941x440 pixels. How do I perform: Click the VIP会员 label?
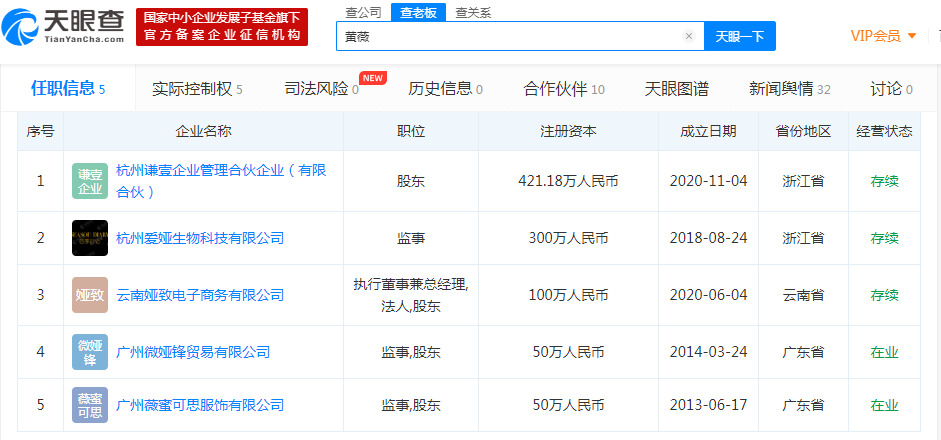coord(876,36)
